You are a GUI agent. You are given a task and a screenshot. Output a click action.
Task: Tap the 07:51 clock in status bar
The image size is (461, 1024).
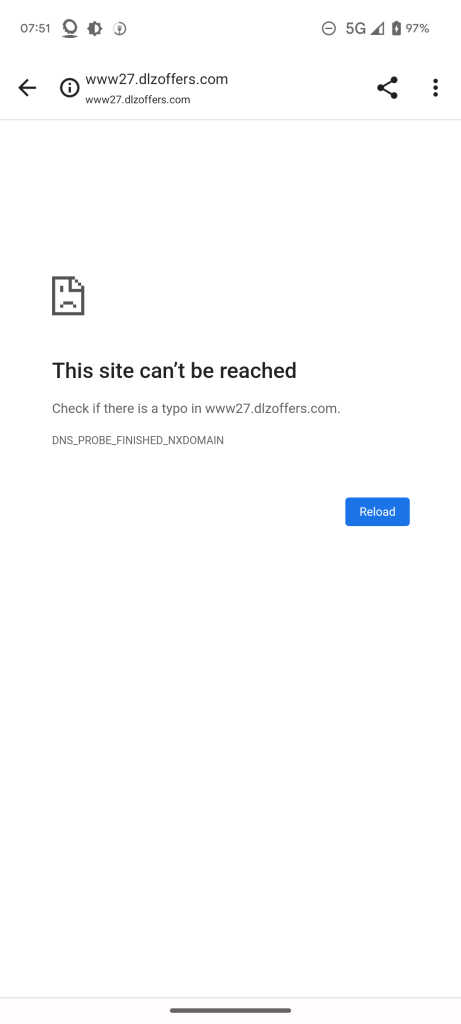tap(35, 28)
